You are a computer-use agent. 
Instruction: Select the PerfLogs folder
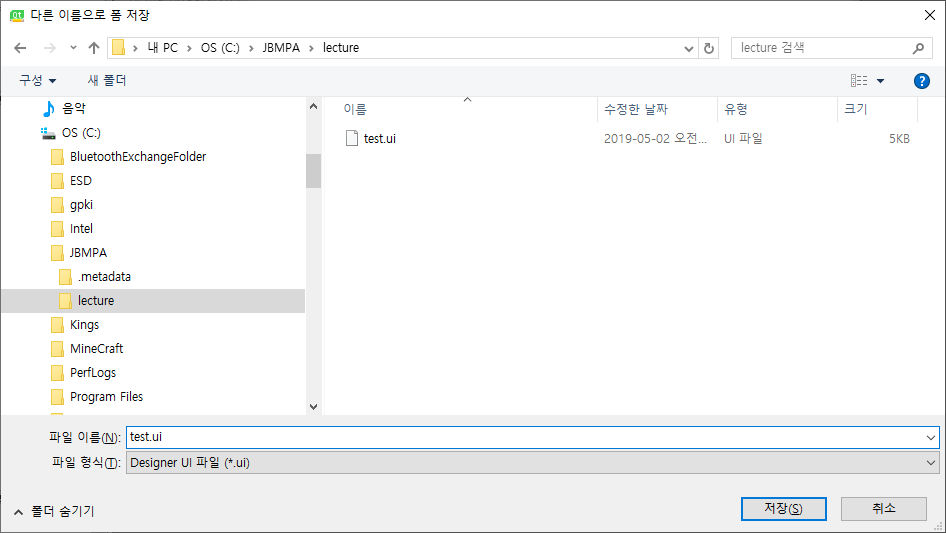point(92,373)
